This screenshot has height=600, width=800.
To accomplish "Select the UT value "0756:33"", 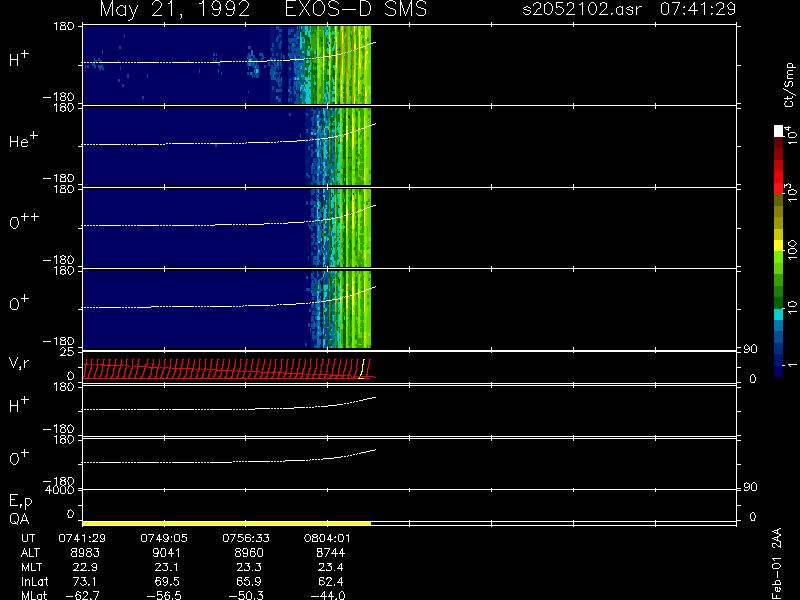I will (x=245, y=538).
